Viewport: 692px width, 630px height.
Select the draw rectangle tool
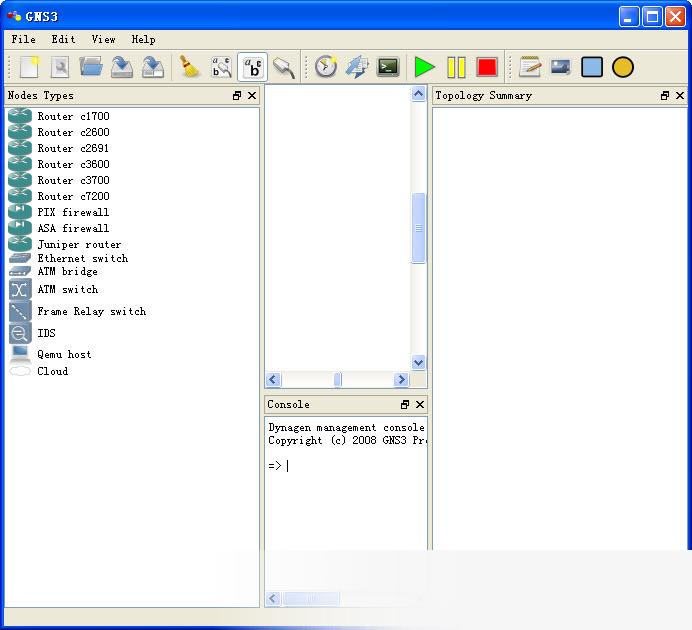[x=592, y=68]
